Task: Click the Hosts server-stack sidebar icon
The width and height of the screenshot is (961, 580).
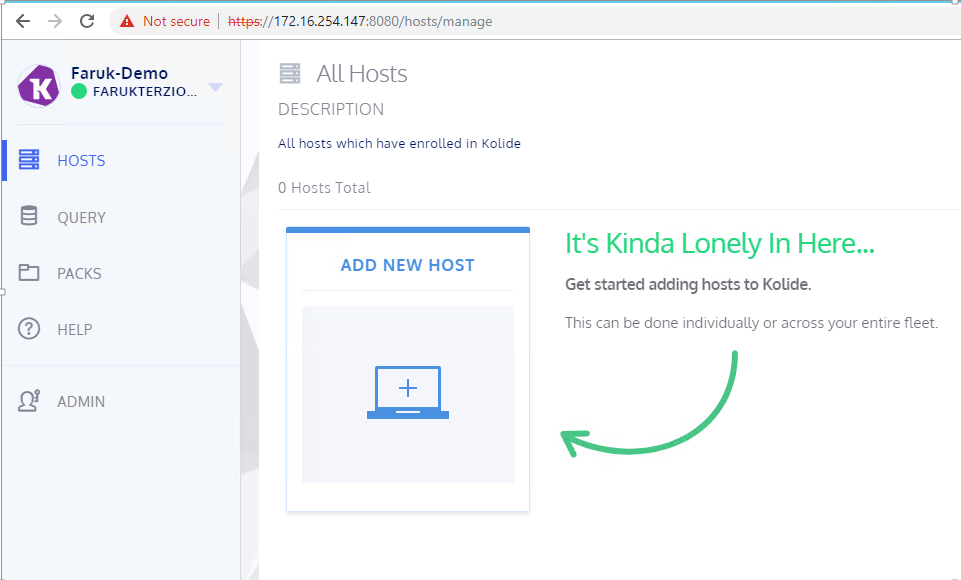Action: (x=29, y=159)
